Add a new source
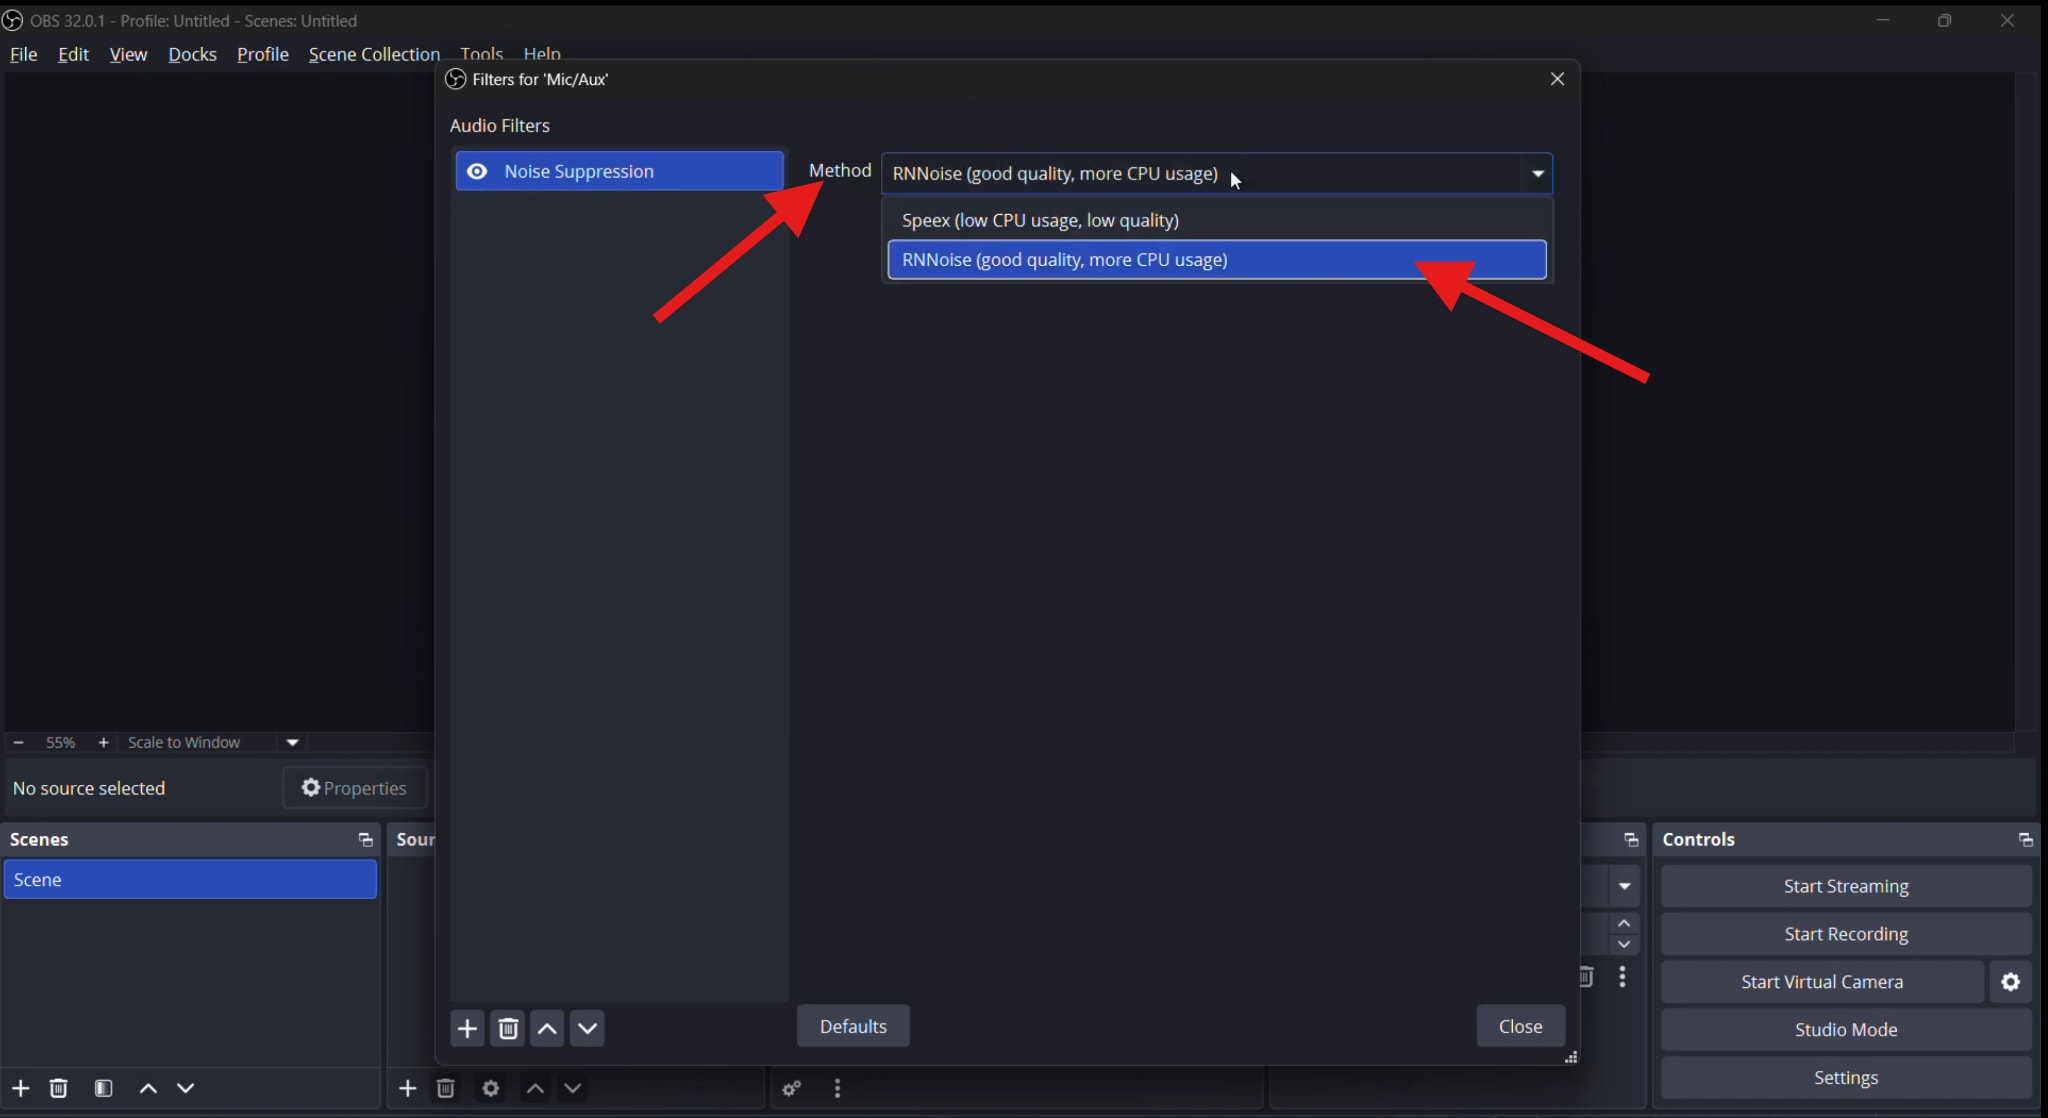Viewport: 2048px width, 1118px height. (x=406, y=1088)
